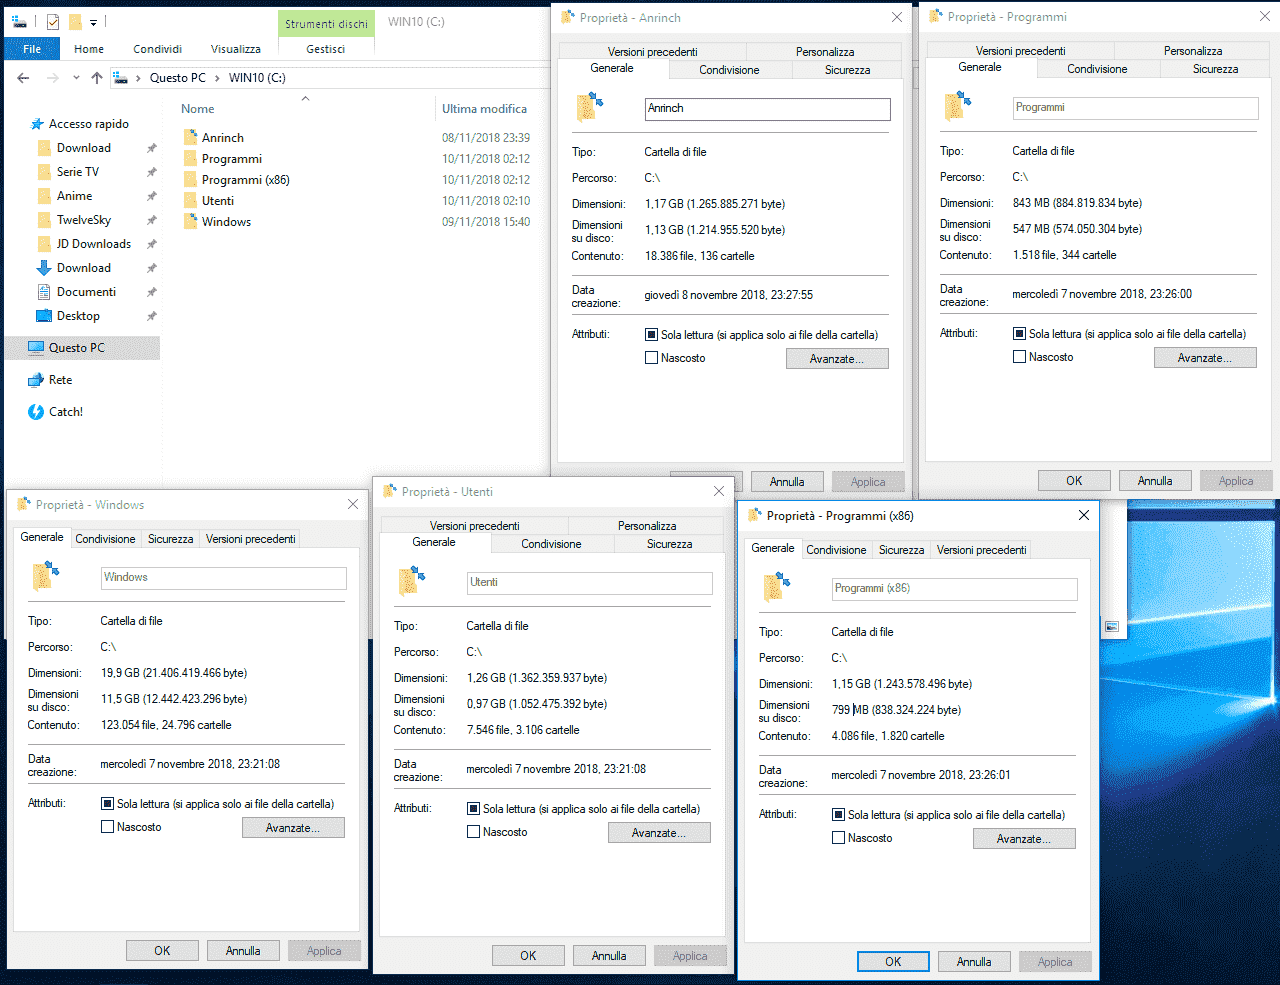Toggle Sola lettura in Programmi properties
1280x985 pixels.
(x=1020, y=334)
